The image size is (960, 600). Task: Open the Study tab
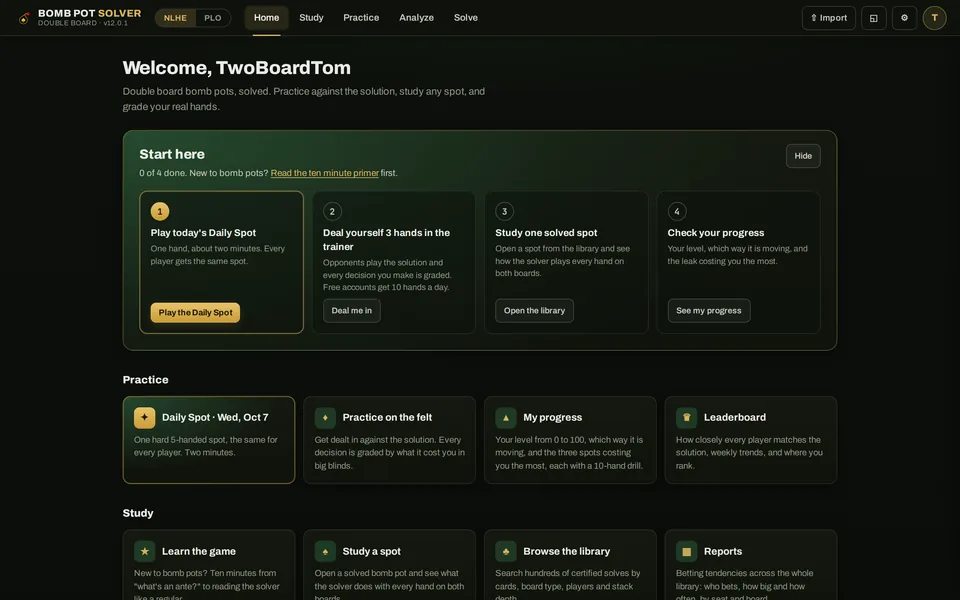(x=311, y=18)
